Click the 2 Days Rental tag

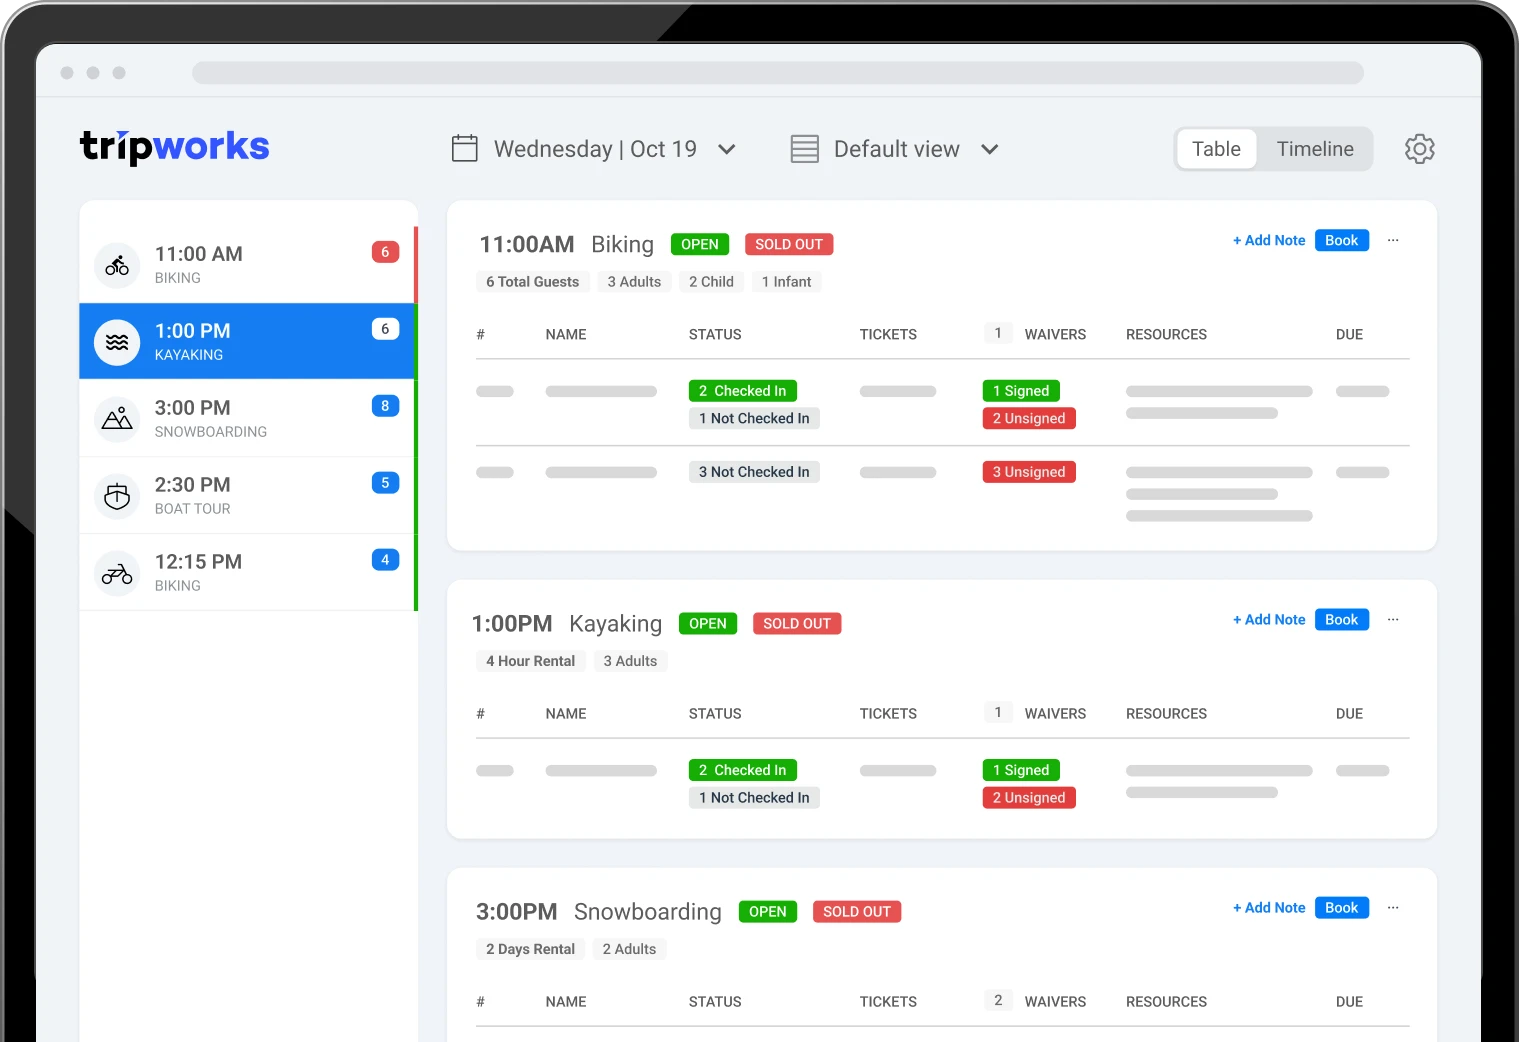click(530, 949)
